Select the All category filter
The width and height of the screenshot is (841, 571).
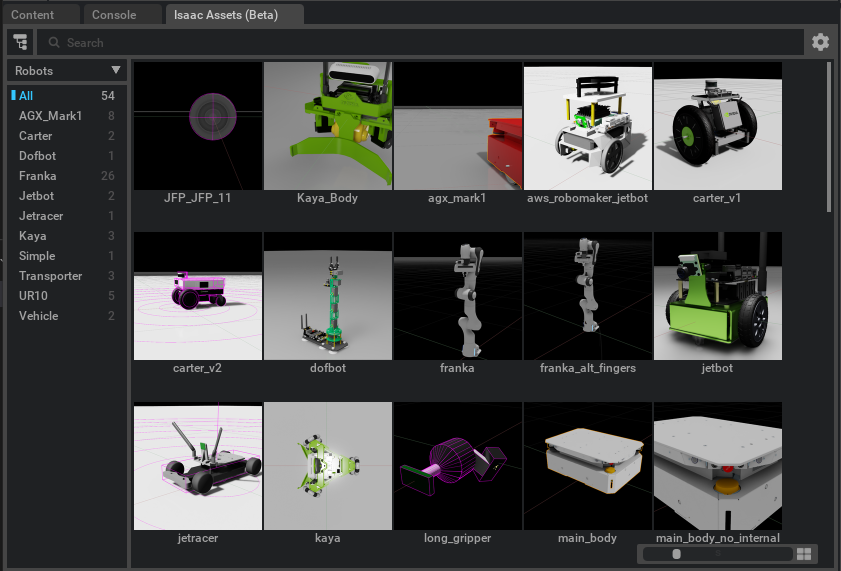[x=26, y=96]
